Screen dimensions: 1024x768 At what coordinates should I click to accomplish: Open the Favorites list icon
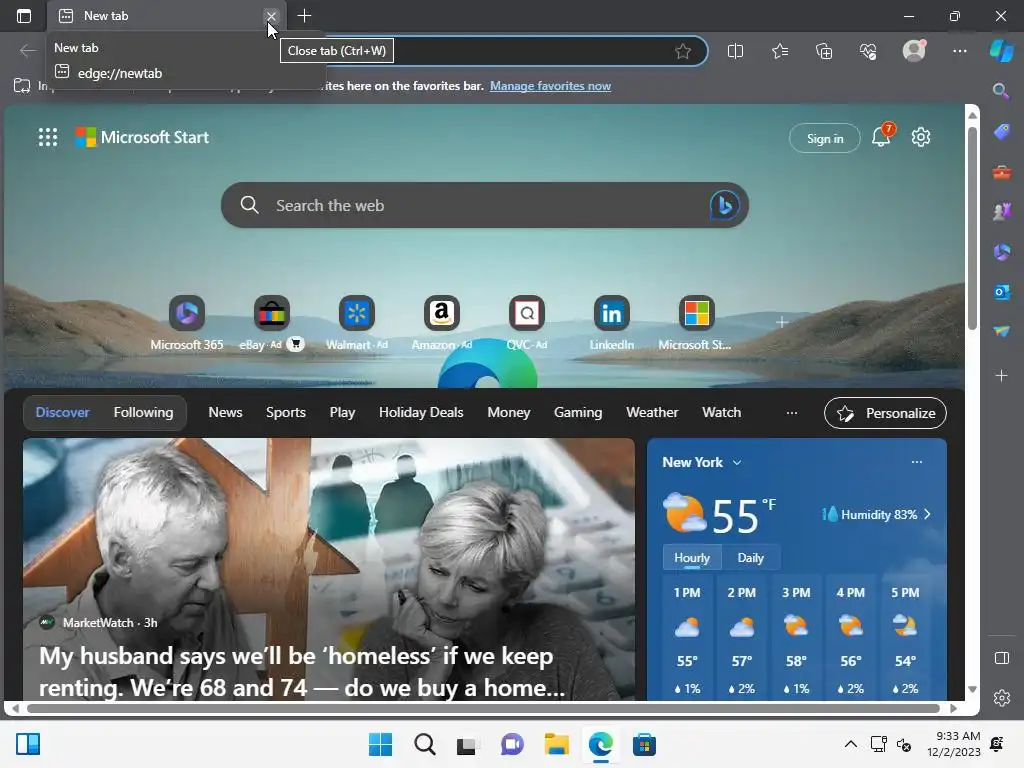(x=780, y=51)
